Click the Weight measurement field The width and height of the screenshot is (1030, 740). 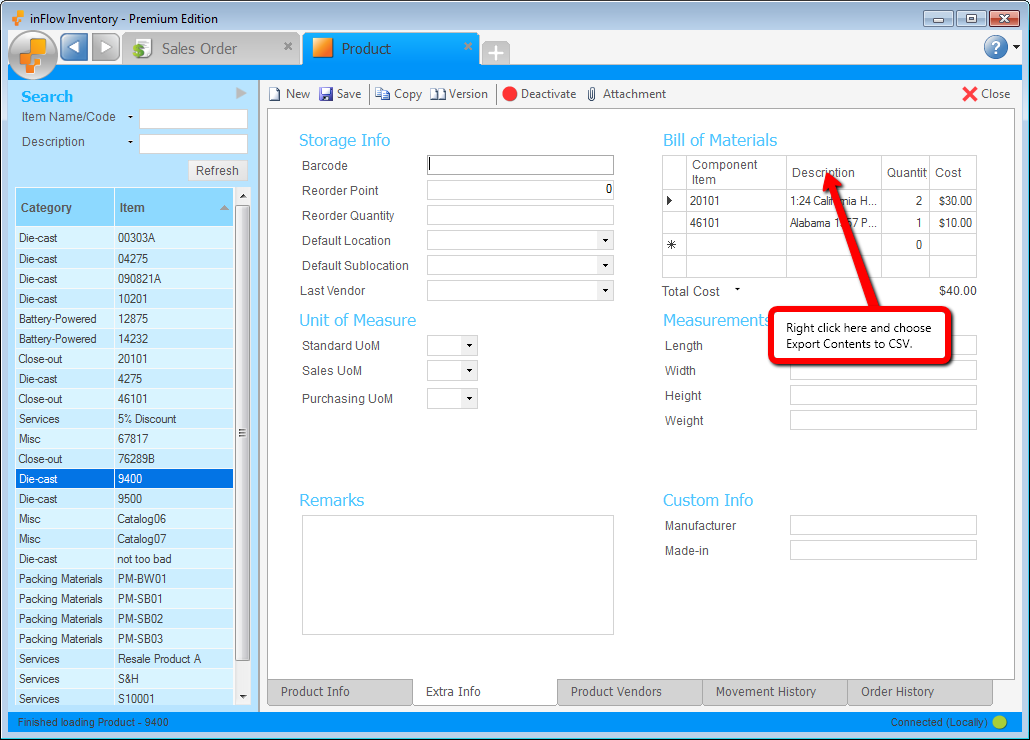coord(884,420)
